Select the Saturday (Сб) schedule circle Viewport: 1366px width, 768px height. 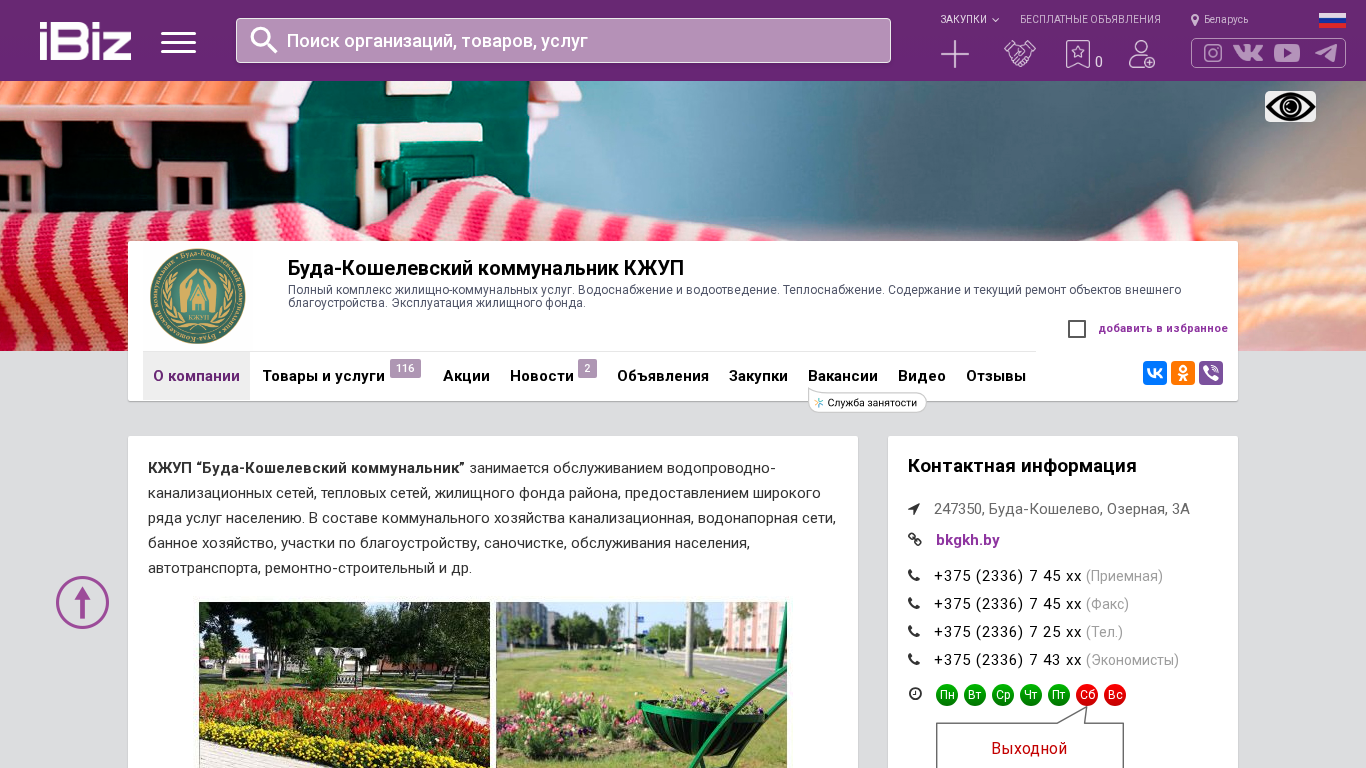point(1087,695)
